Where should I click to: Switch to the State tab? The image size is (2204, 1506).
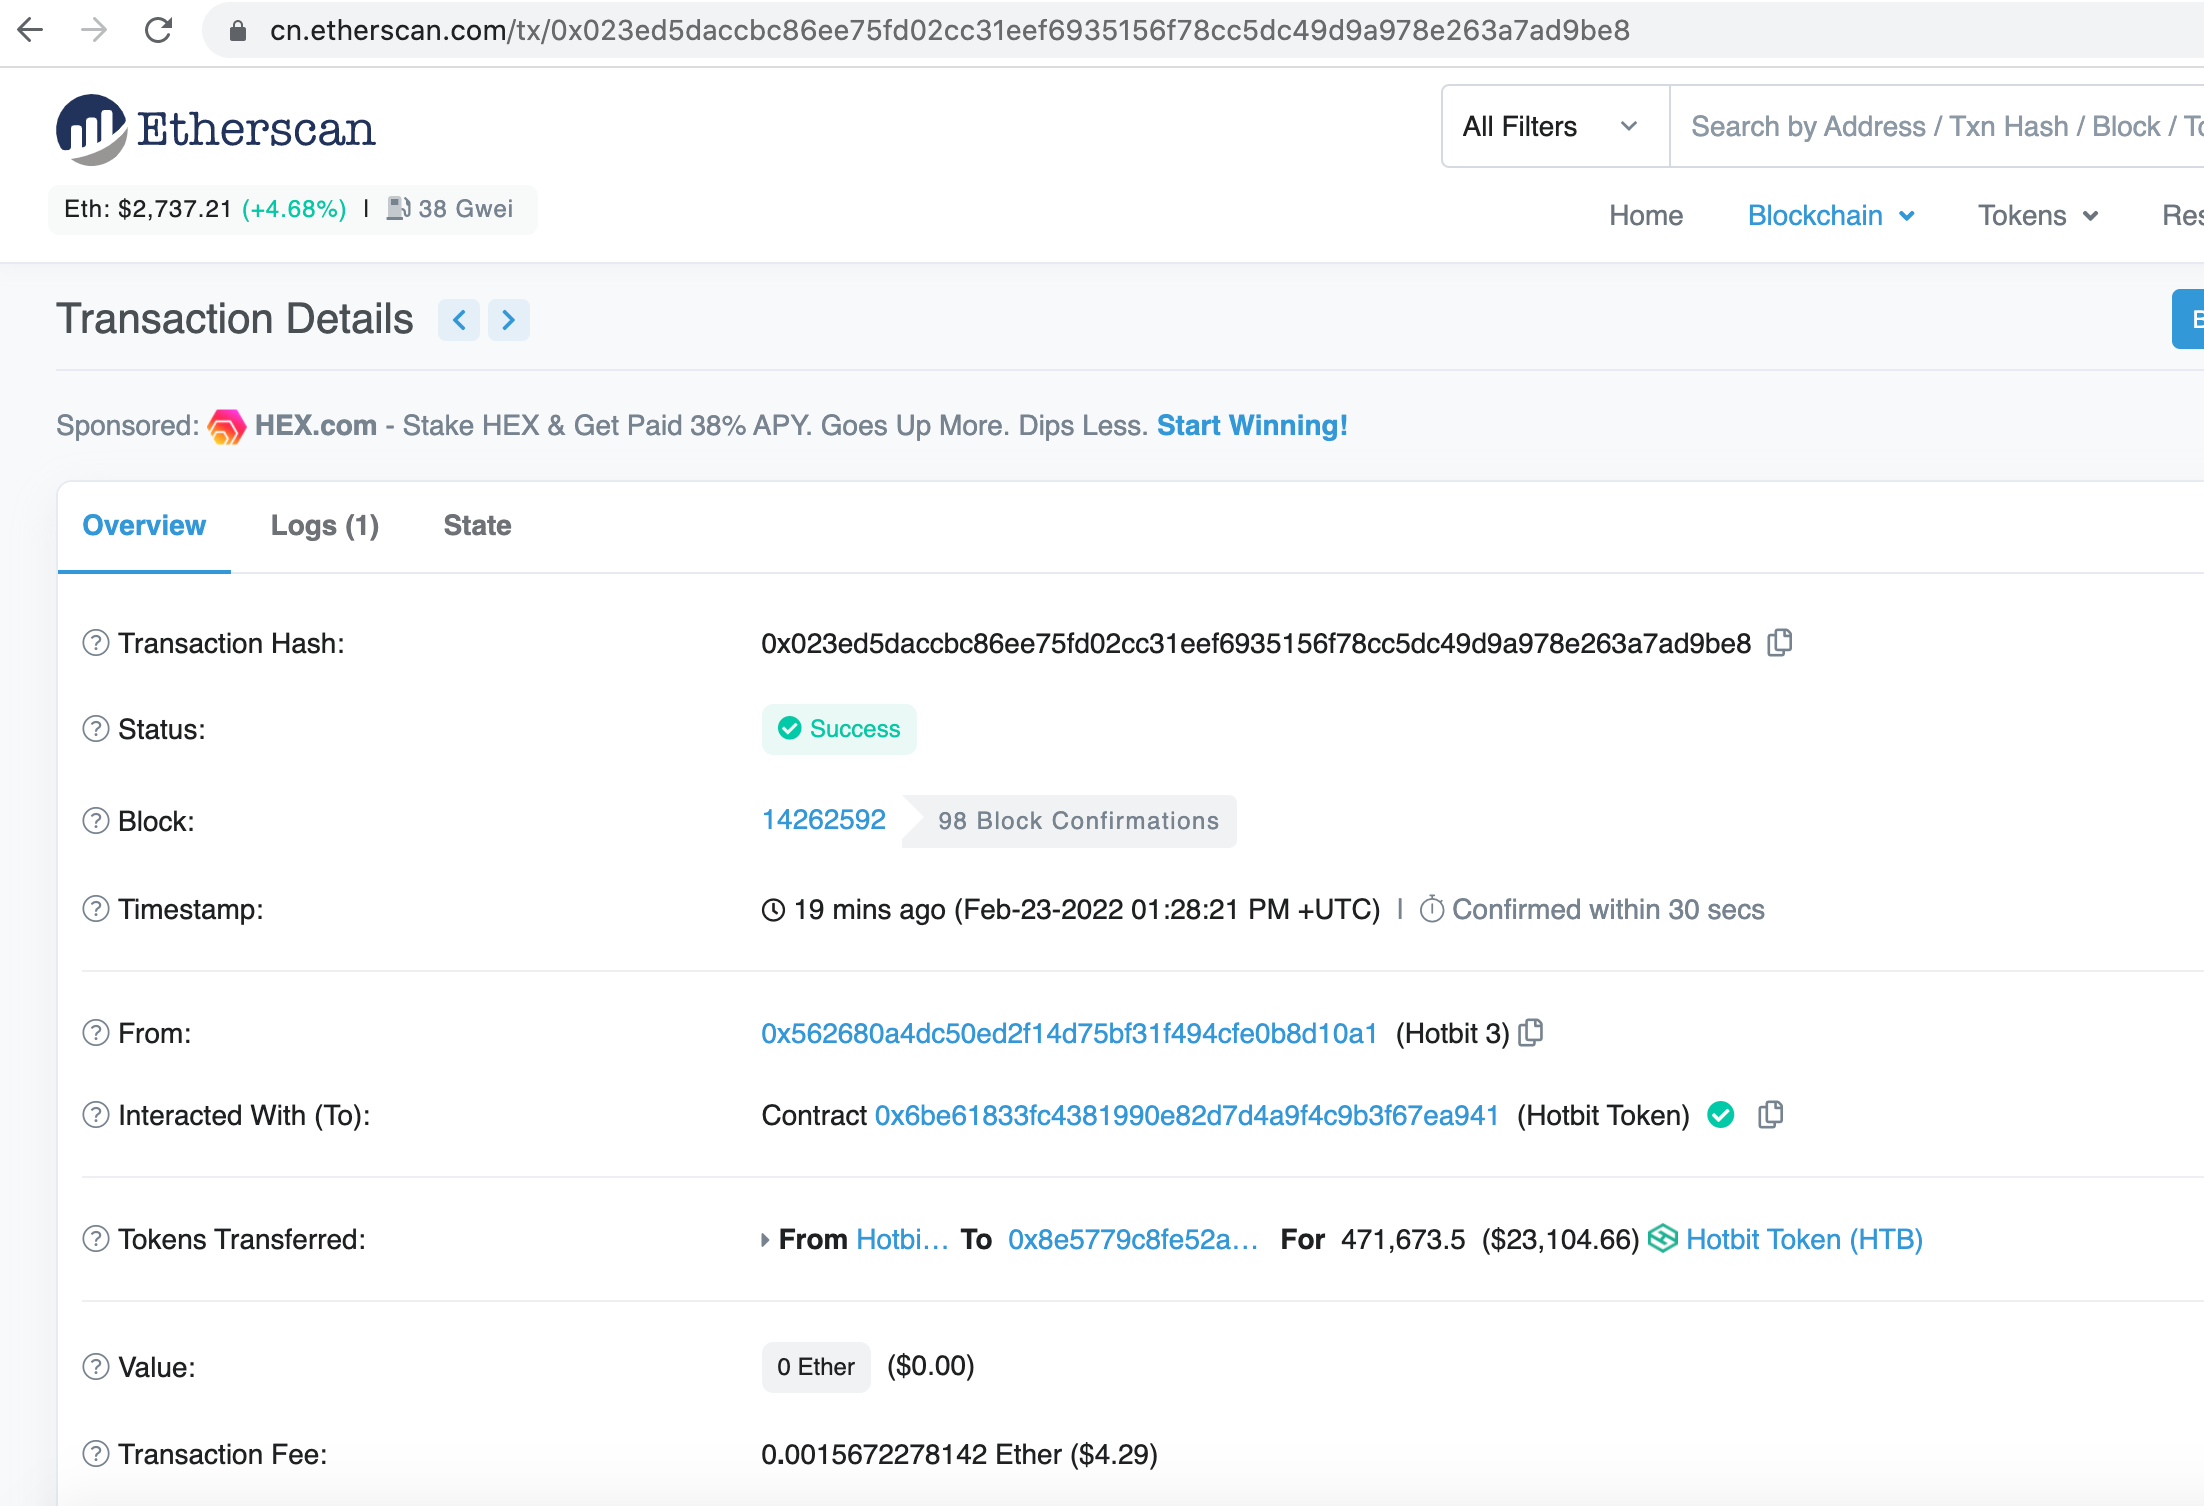(477, 526)
